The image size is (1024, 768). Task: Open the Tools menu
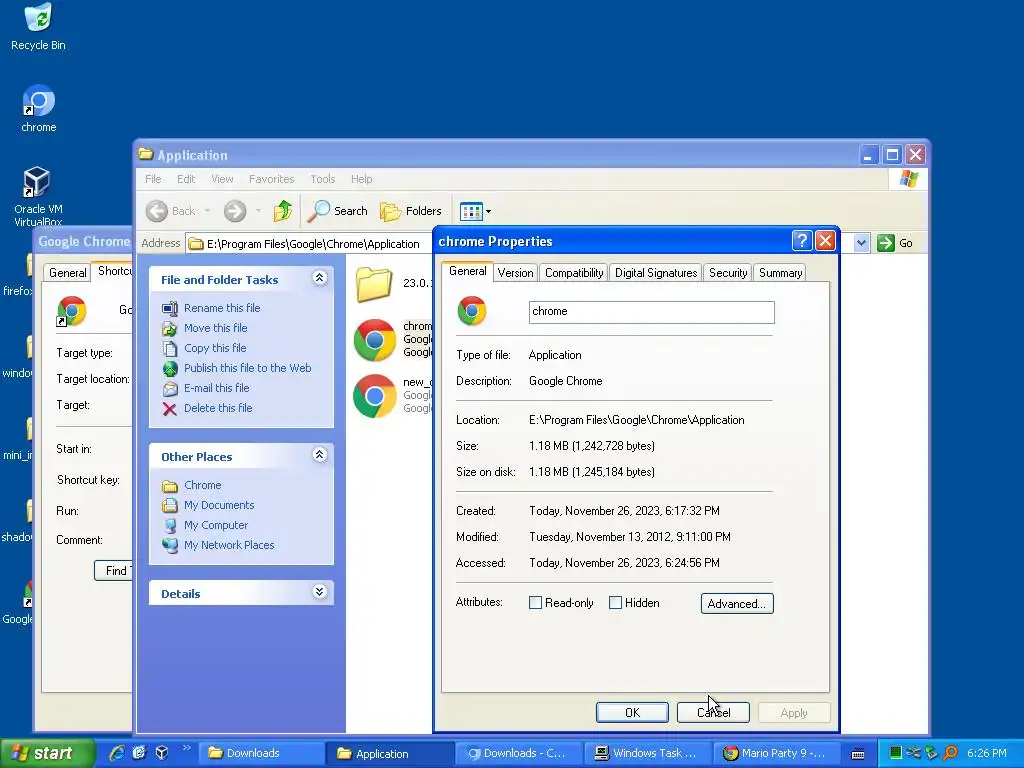(323, 179)
